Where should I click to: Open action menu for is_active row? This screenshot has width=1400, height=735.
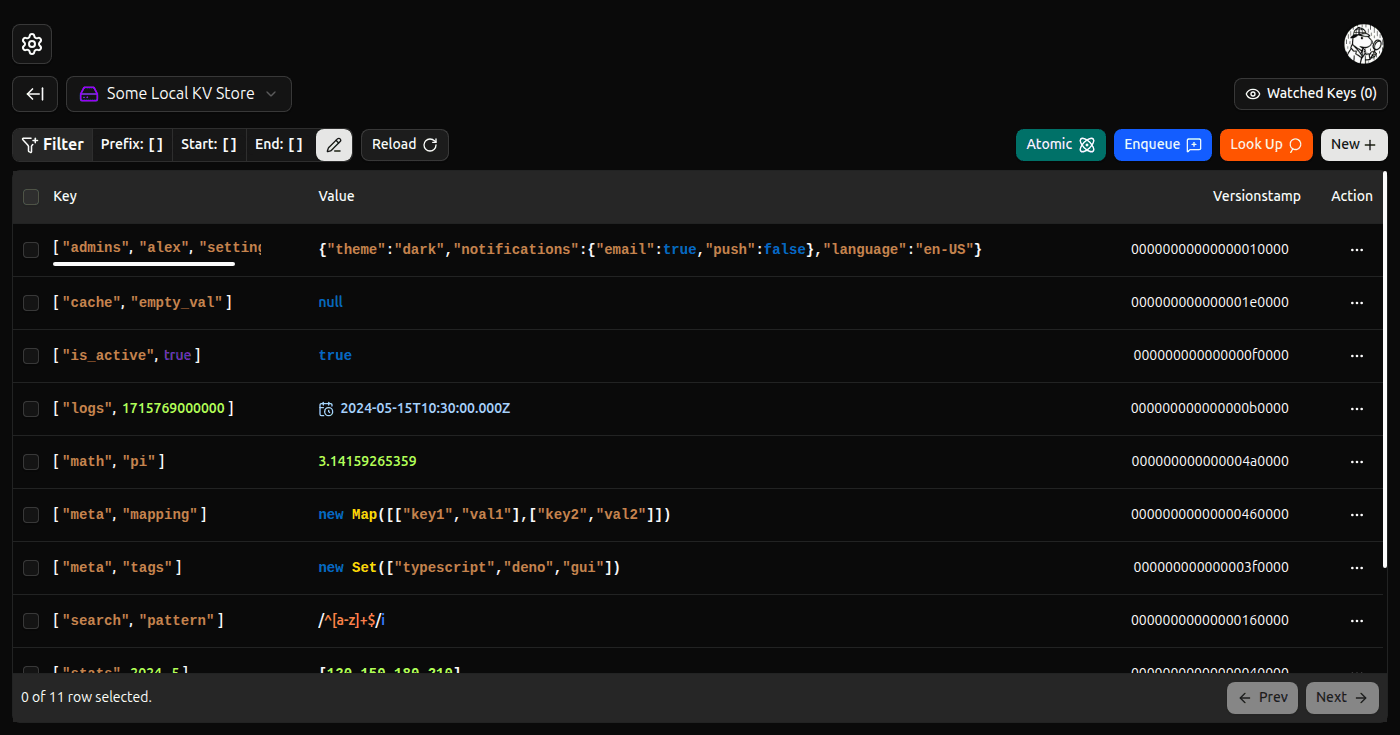1357,356
